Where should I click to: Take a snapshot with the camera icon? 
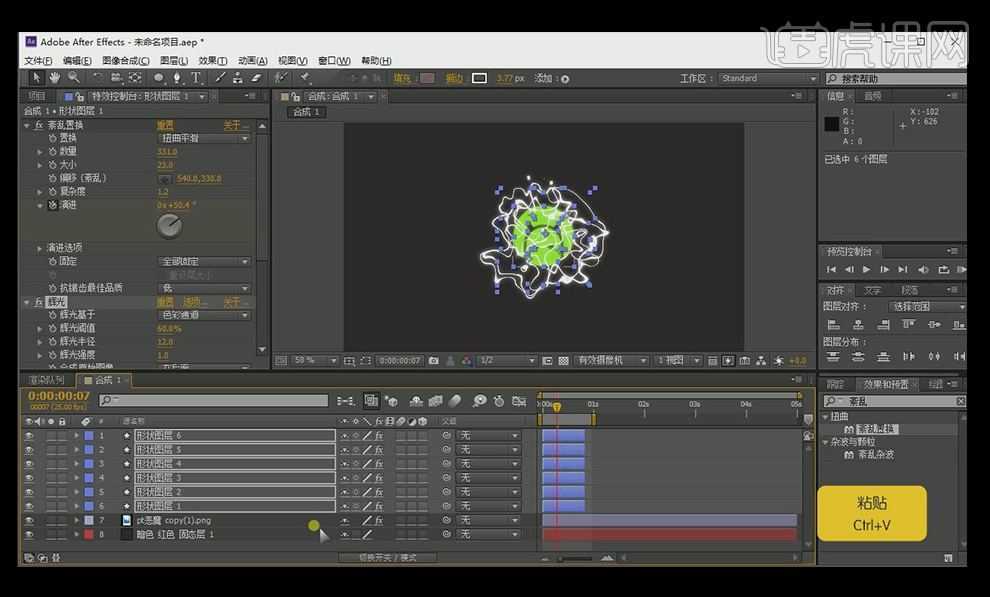coord(433,360)
